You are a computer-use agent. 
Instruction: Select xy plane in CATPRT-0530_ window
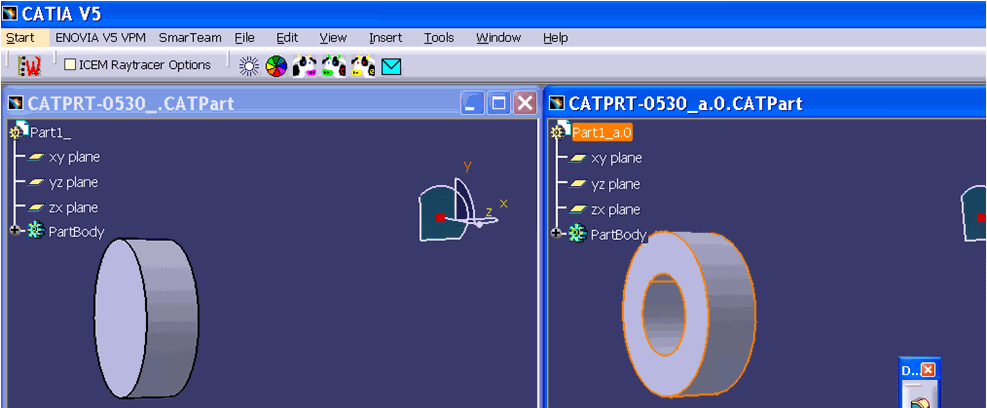(74, 157)
